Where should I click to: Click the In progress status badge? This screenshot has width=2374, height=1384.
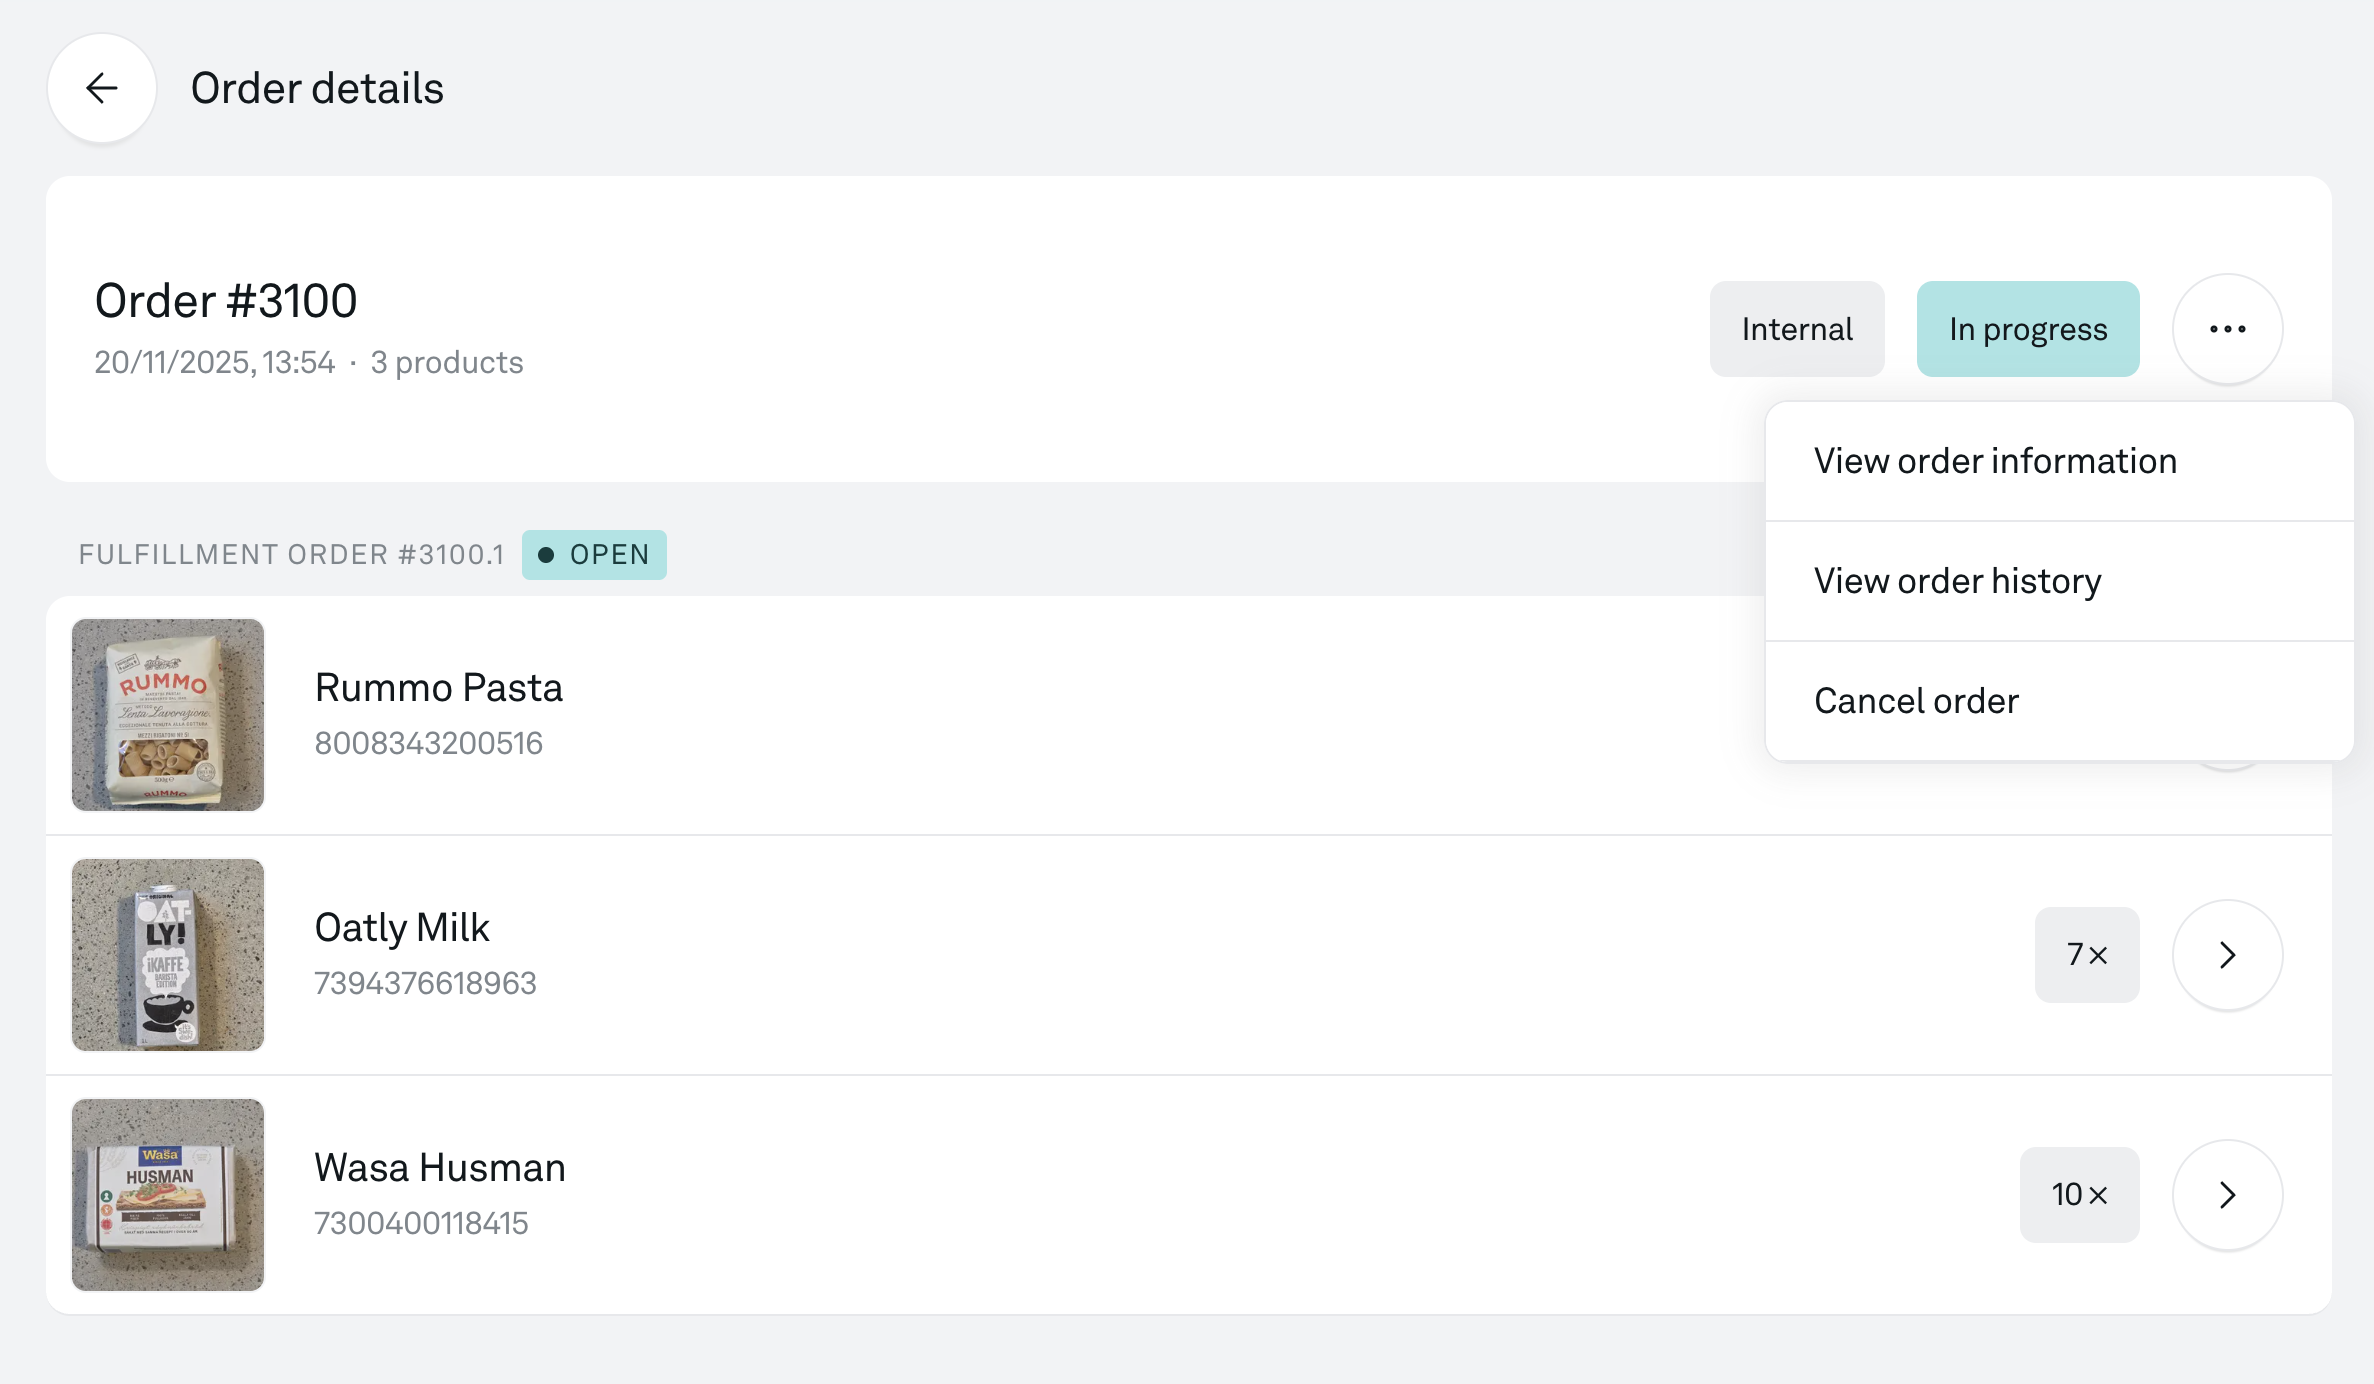click(2027, 329)
